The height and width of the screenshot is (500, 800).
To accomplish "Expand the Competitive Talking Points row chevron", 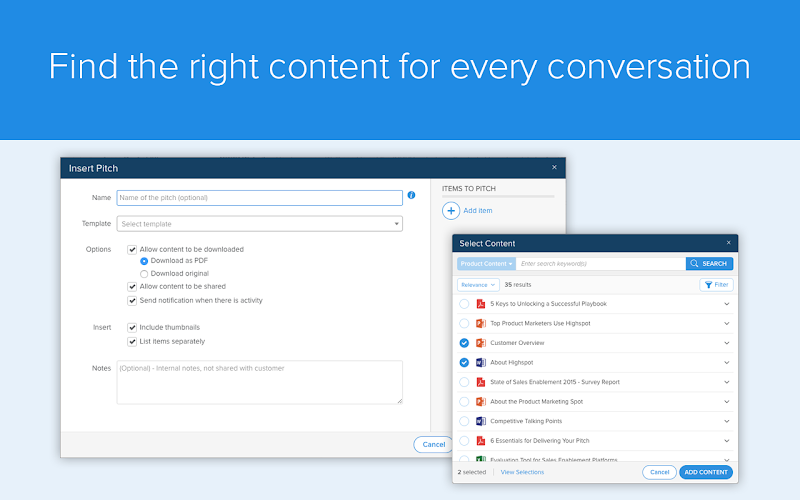I will pyautogui.click(x=727, y=421).
